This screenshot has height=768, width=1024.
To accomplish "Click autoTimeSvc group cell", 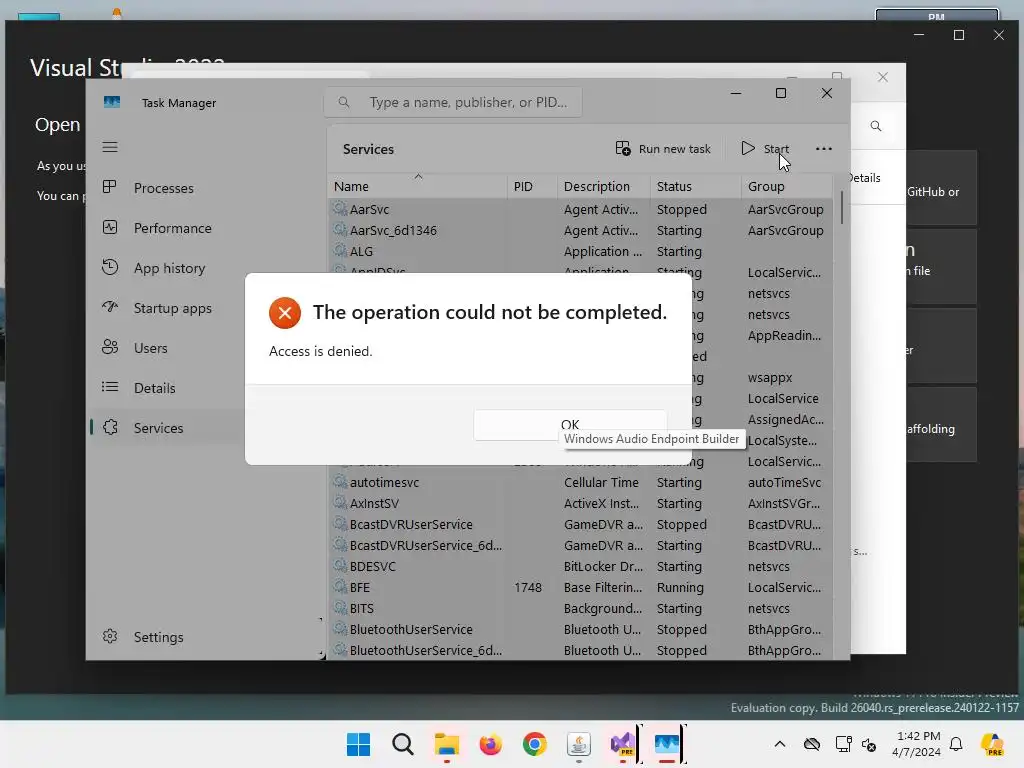I will [x=784, y=483].
